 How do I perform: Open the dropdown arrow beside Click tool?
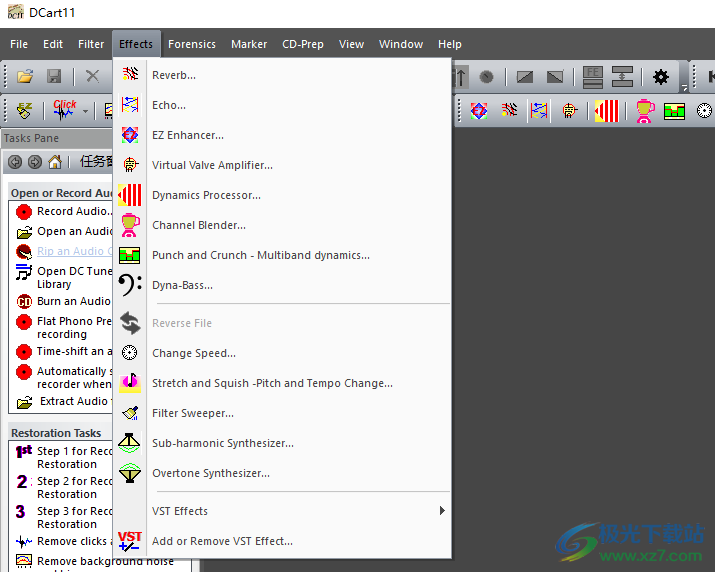(x=86, y=111)
